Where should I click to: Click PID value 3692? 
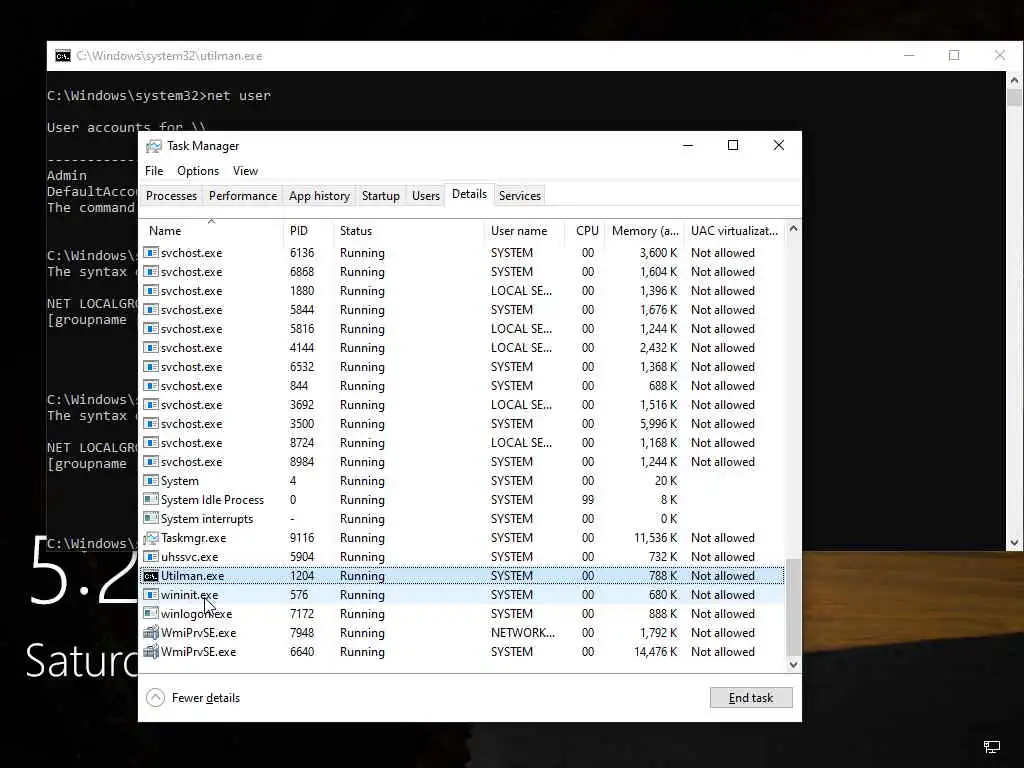click(x=302, y=405)
